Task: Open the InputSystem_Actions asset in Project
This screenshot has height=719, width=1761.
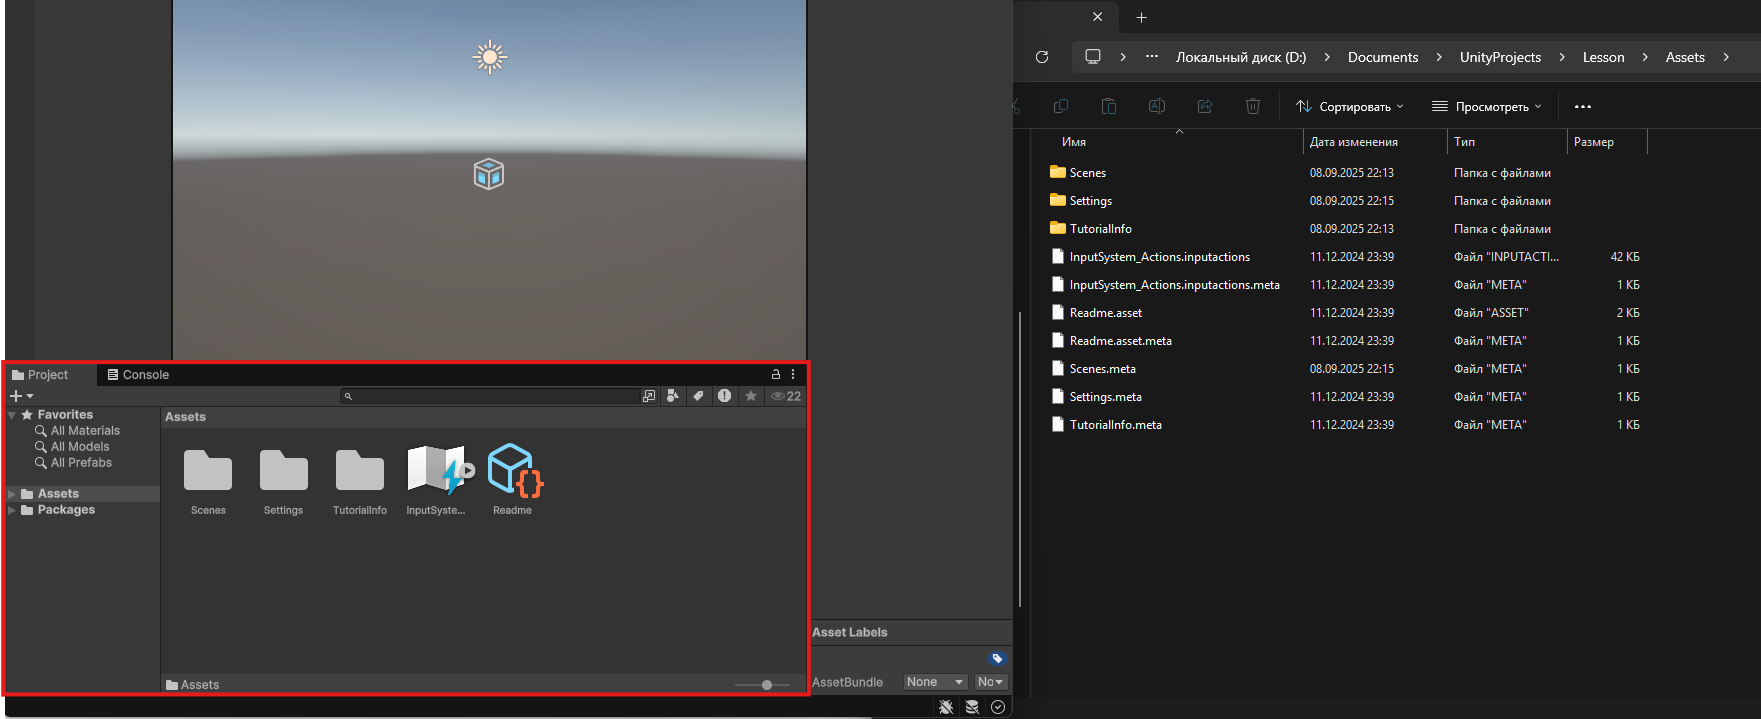Action: coord(436,473)
